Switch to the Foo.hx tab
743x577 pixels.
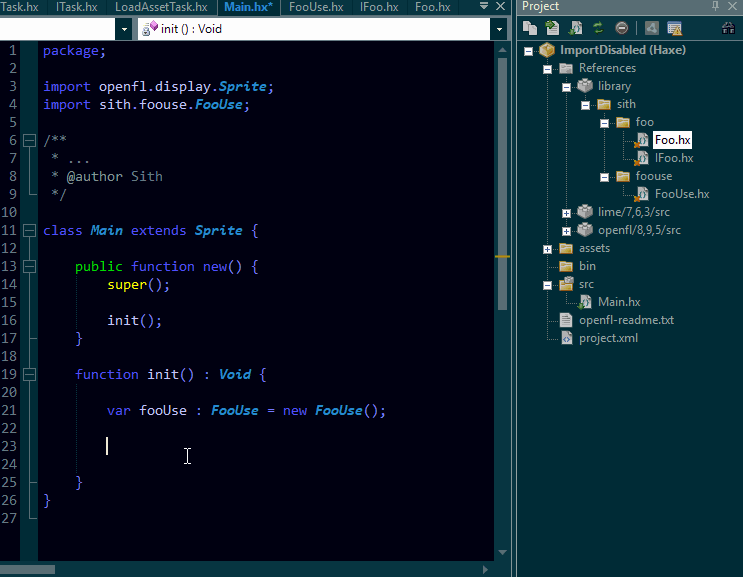[x=432, y=7]
